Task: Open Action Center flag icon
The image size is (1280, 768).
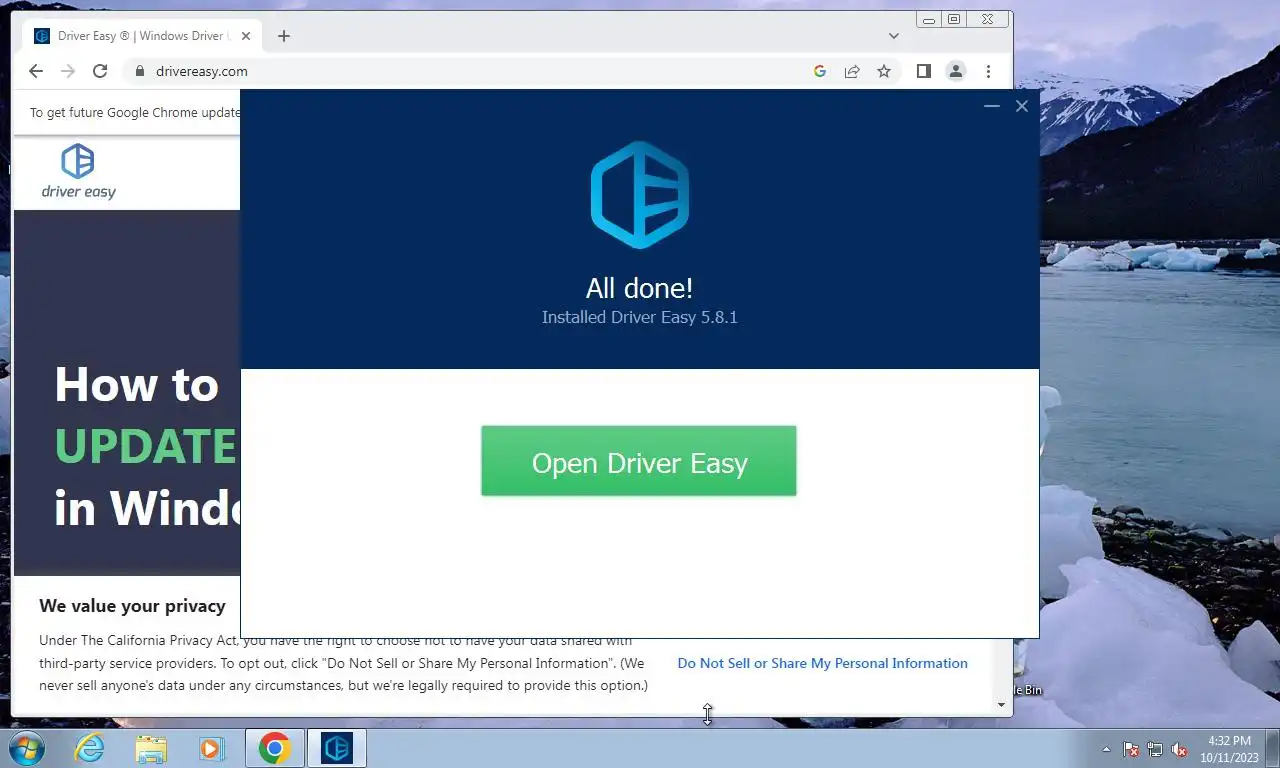Action: point(1131,749)
